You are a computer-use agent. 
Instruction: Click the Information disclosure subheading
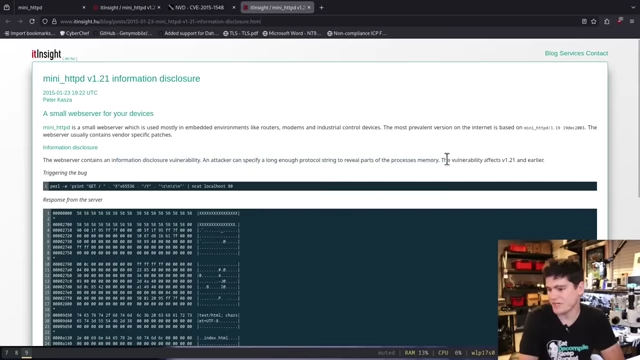(70, 147)
